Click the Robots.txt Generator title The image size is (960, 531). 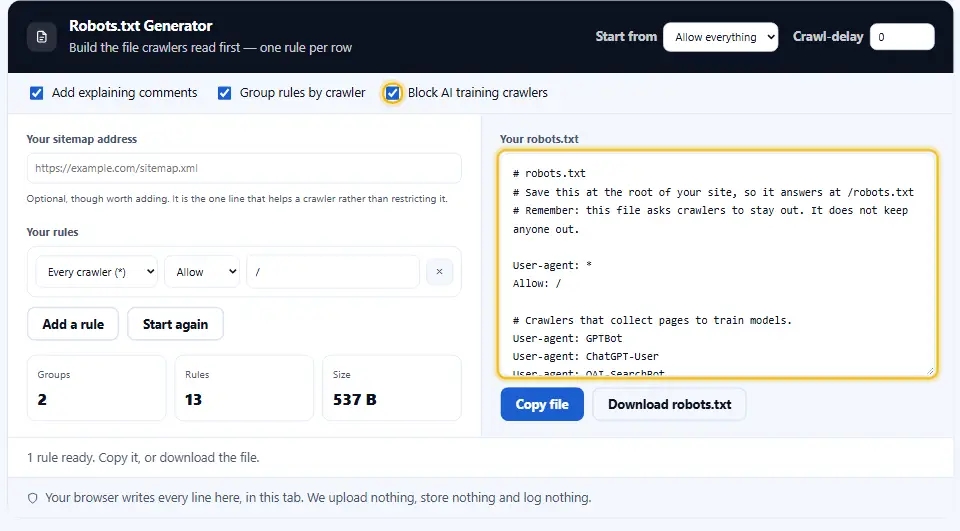[141, 26]
